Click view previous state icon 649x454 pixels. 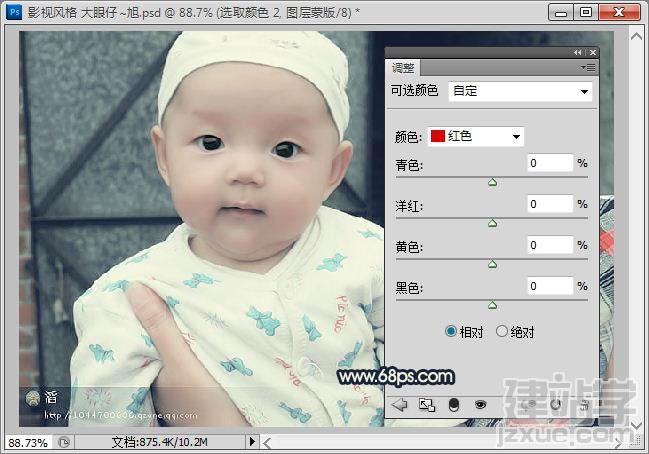pyautogui.click(x=531, y=404)
